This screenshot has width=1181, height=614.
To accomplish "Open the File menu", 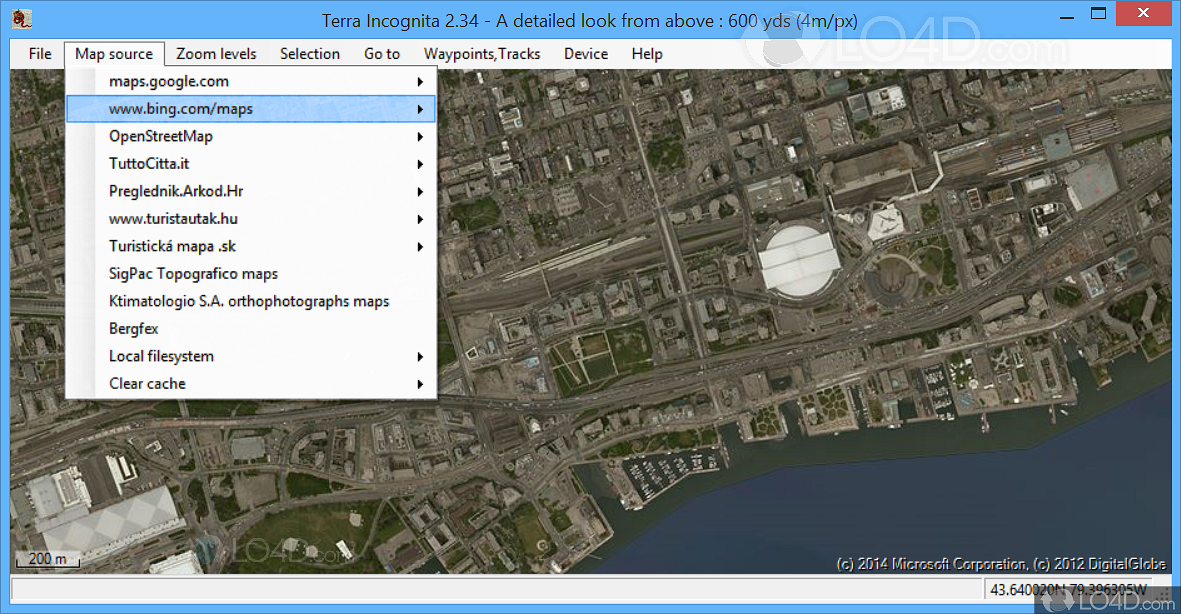I will (40, 54).
